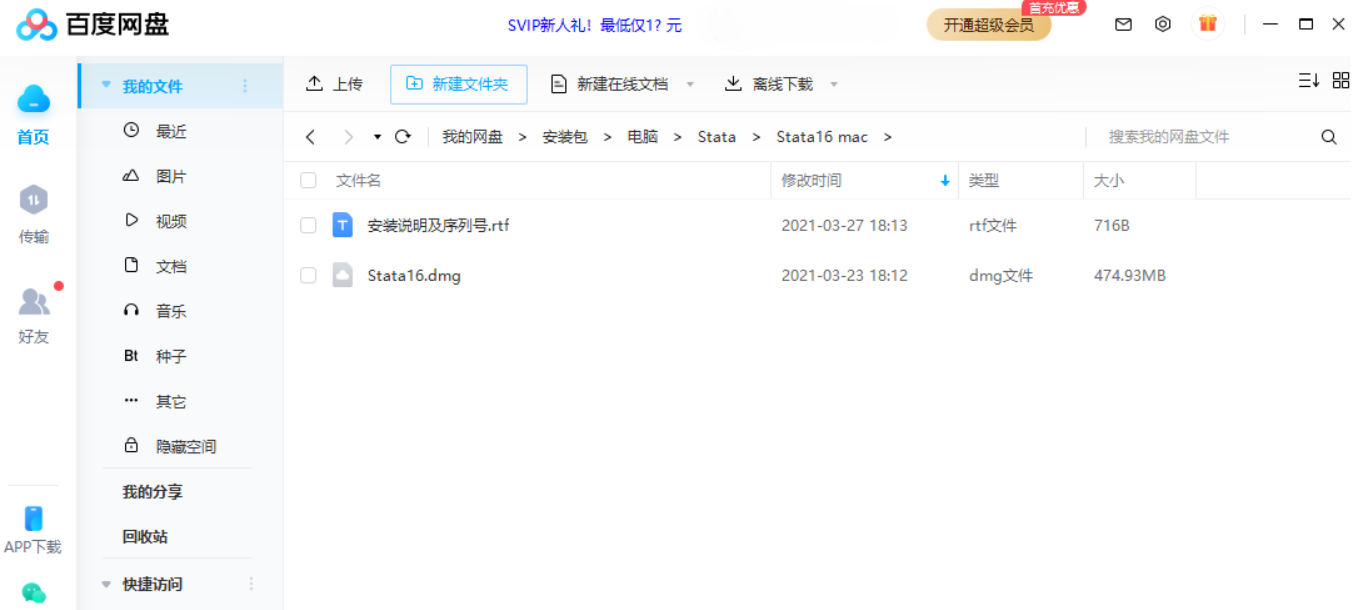Click the 开通超级会员 button
The image size is (1353, 610).
tap(989, 25)
